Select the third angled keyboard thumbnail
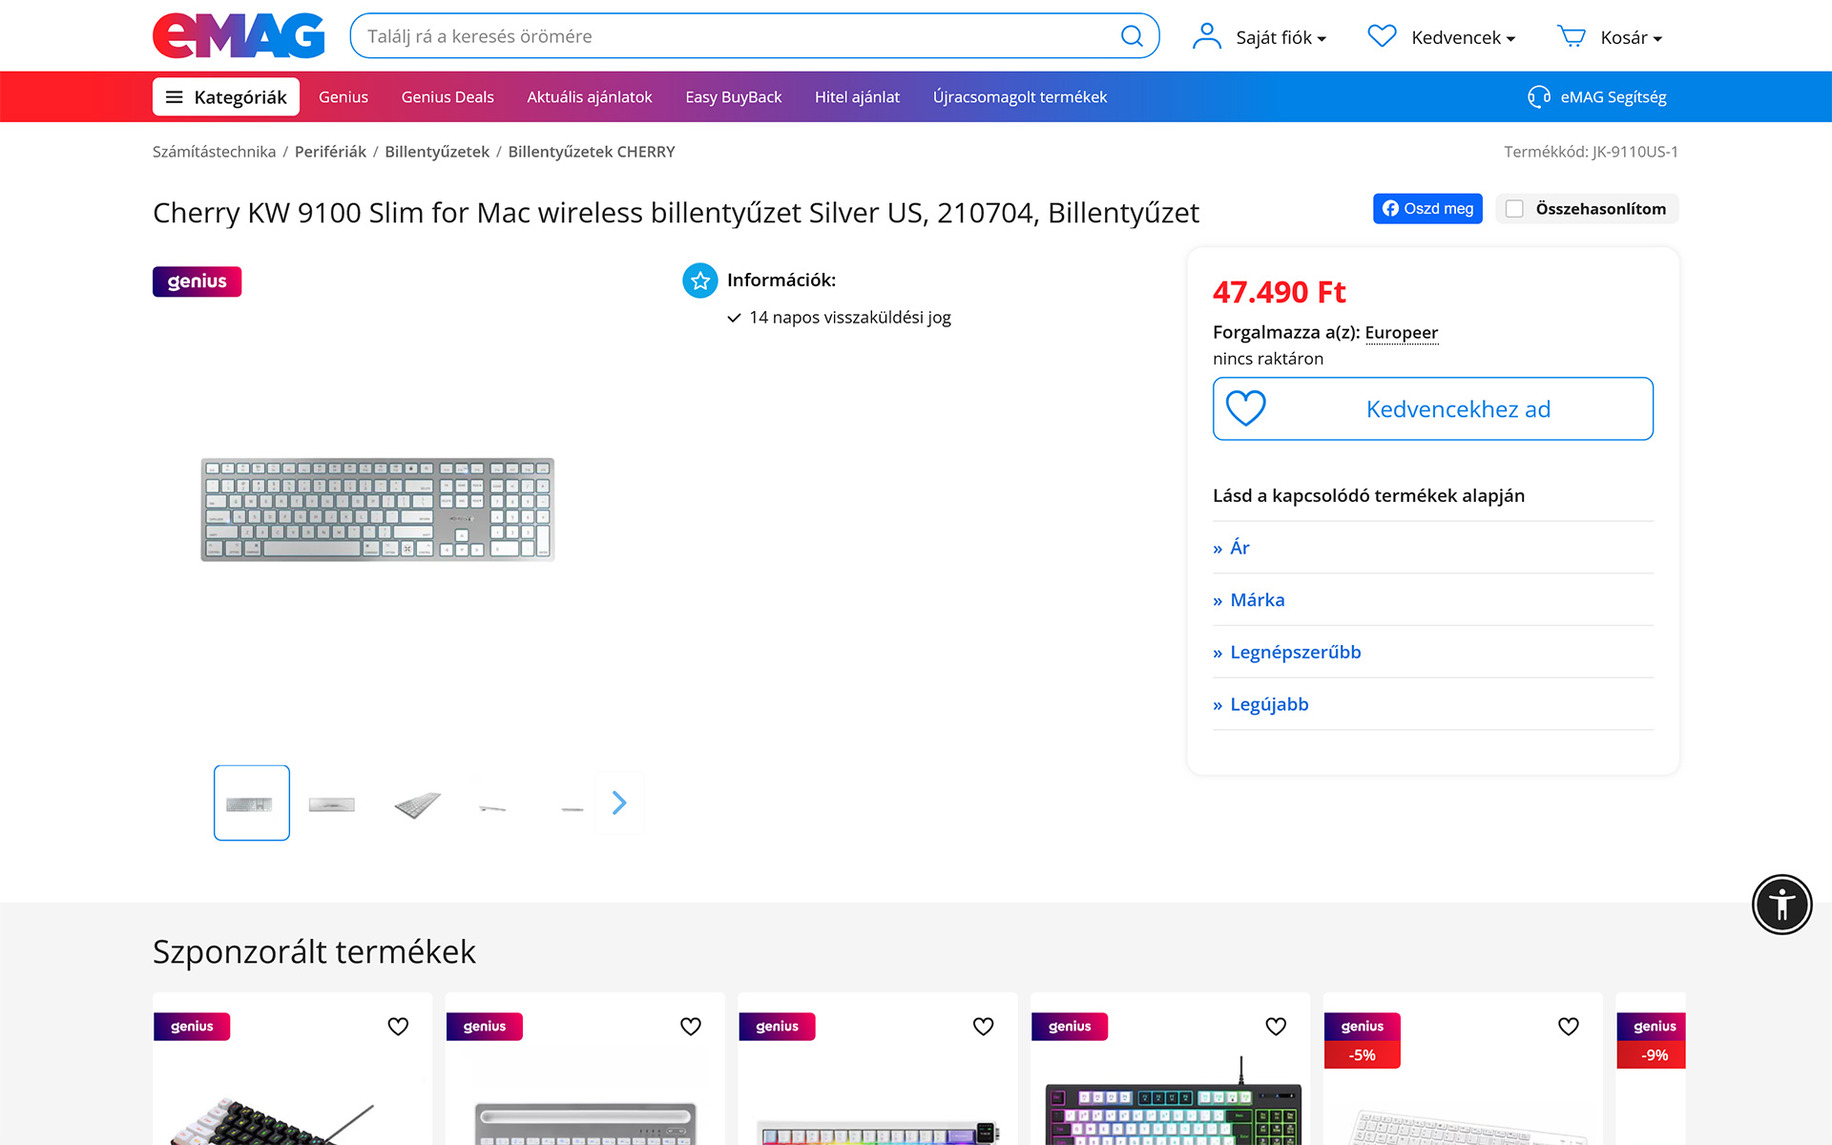Screen dimensions: 1832x1145 pos(417,804)
